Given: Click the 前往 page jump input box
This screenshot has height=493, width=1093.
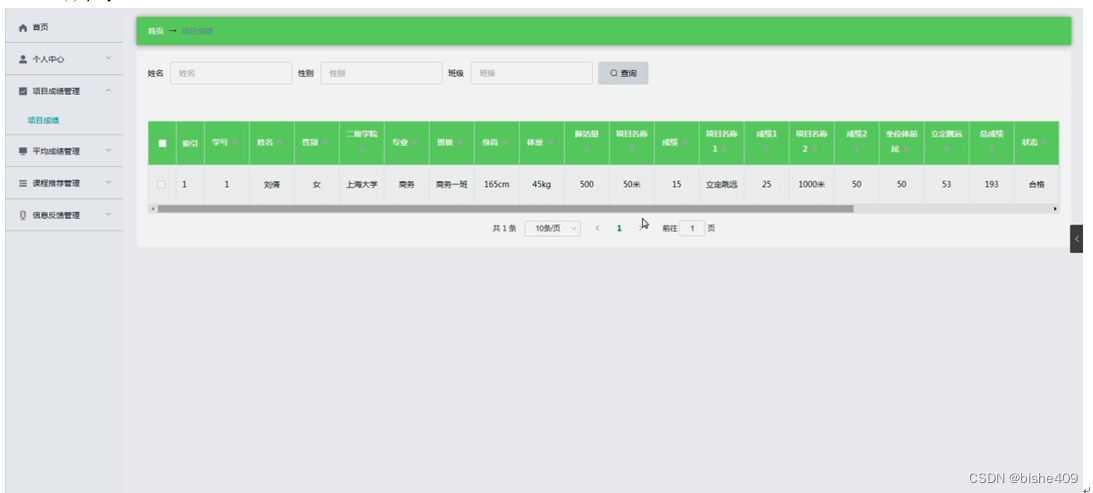Looking at the screenshot, I should [692, 228].
